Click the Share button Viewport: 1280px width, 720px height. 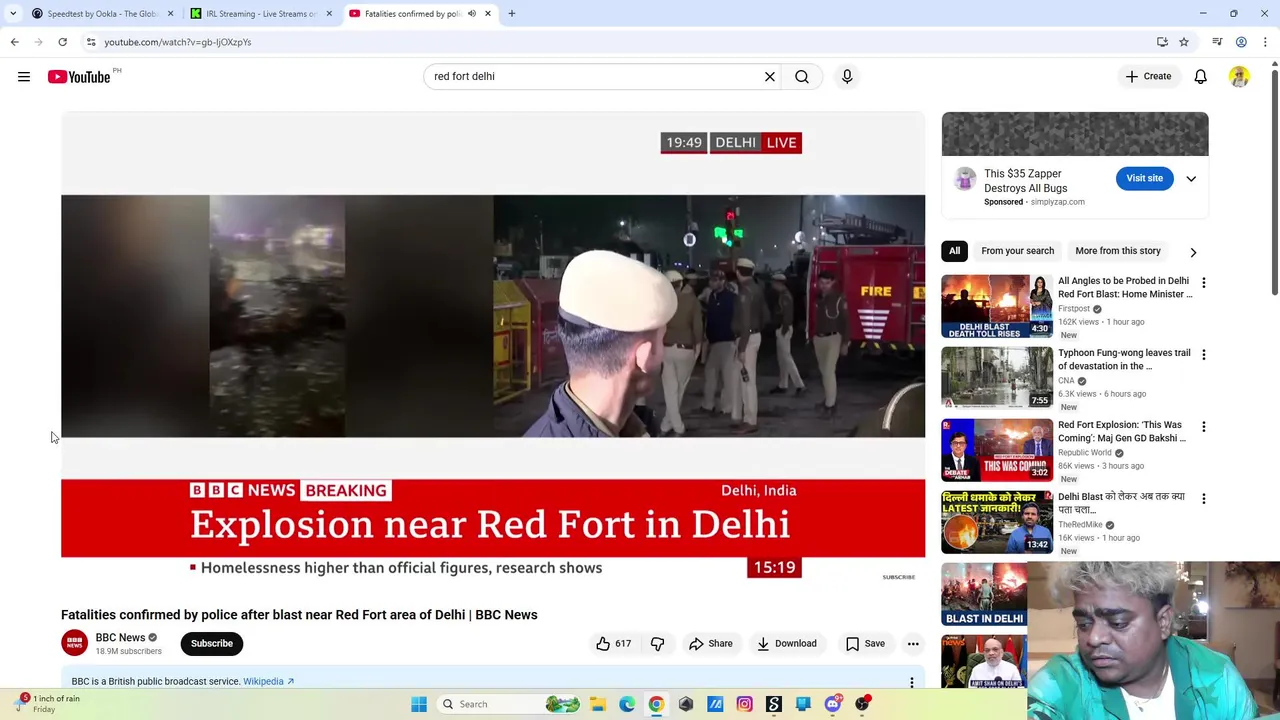click(711, 643)
